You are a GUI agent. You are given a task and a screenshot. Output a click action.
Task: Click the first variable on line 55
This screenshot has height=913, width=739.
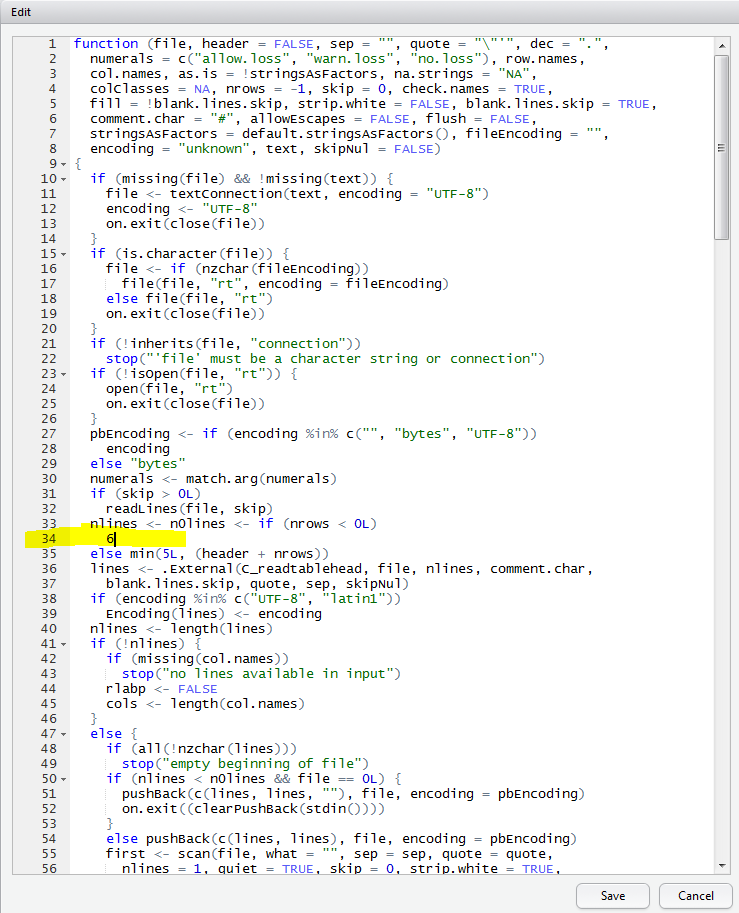126,854
